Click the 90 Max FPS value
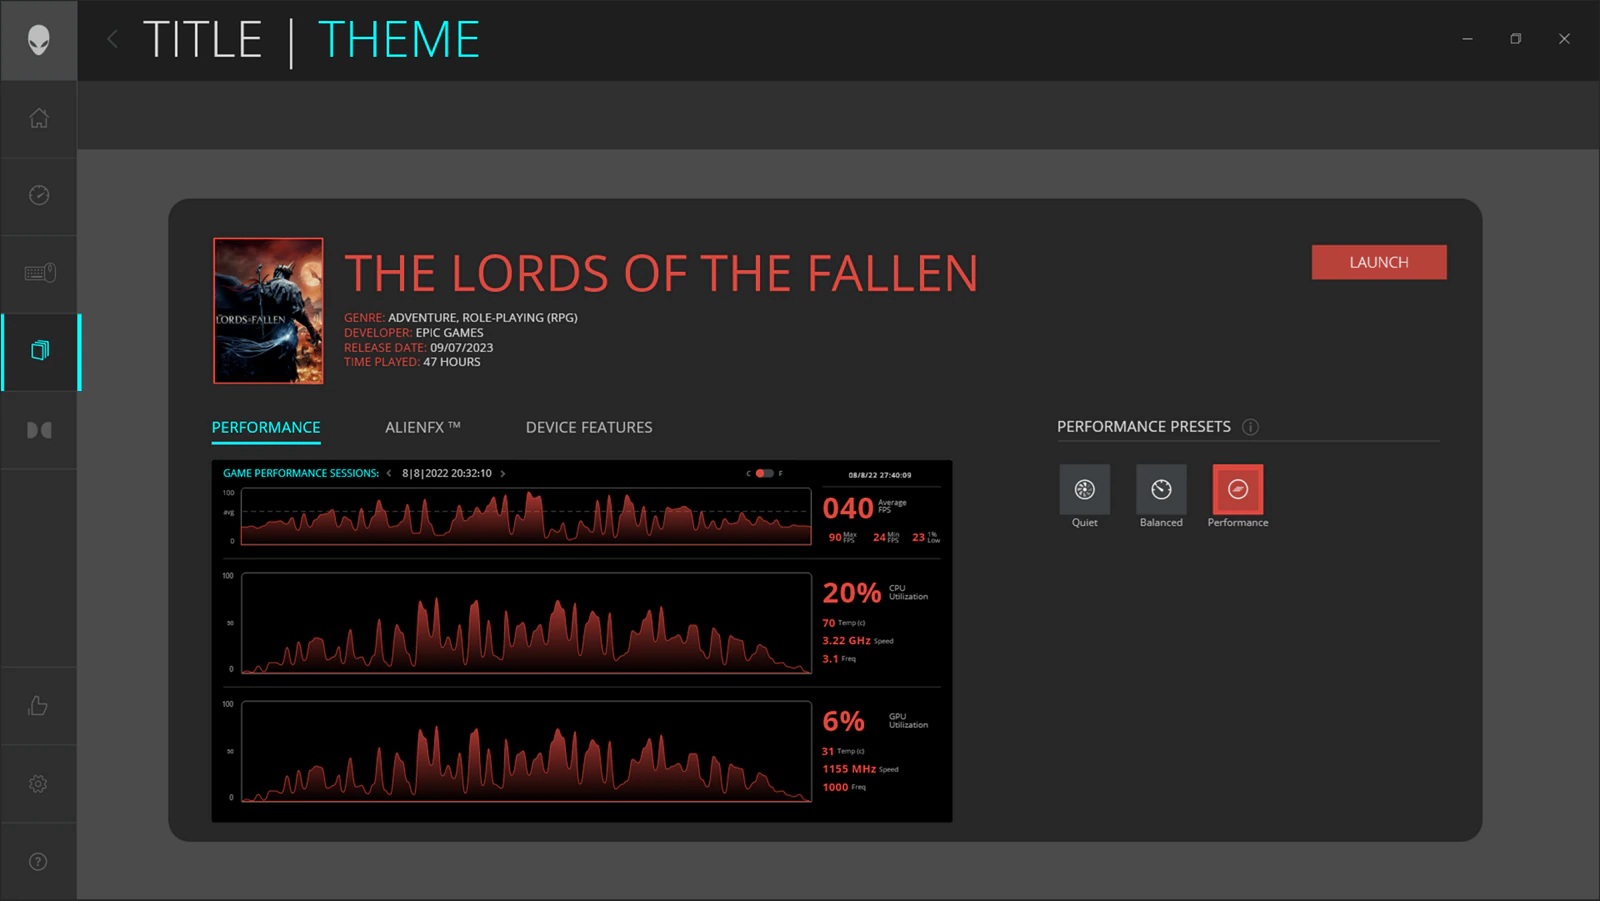1600x901 pixels. click(x=835, y=537)
